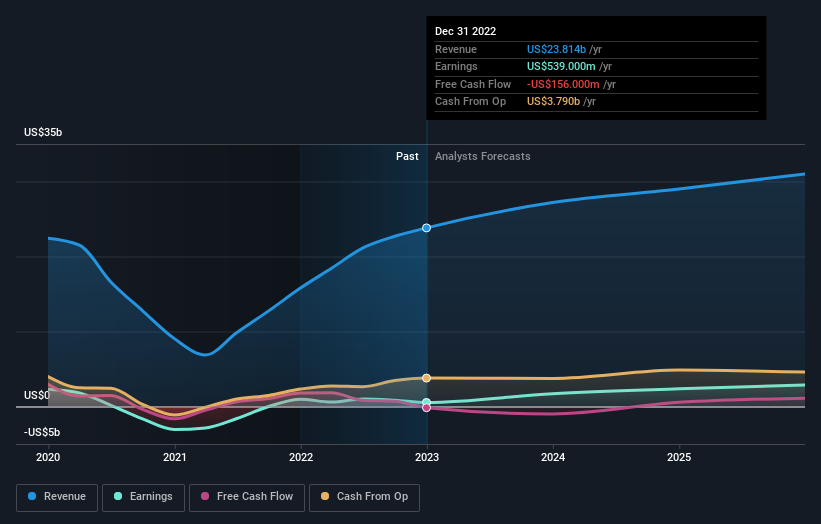Toggle the Free Cash Flow legend button

(247, 497)
